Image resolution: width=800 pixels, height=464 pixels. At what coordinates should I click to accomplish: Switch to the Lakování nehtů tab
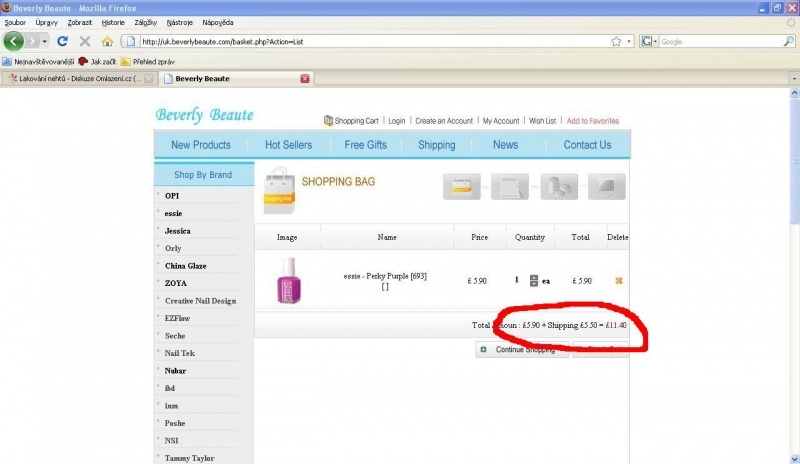coord(75,78)
